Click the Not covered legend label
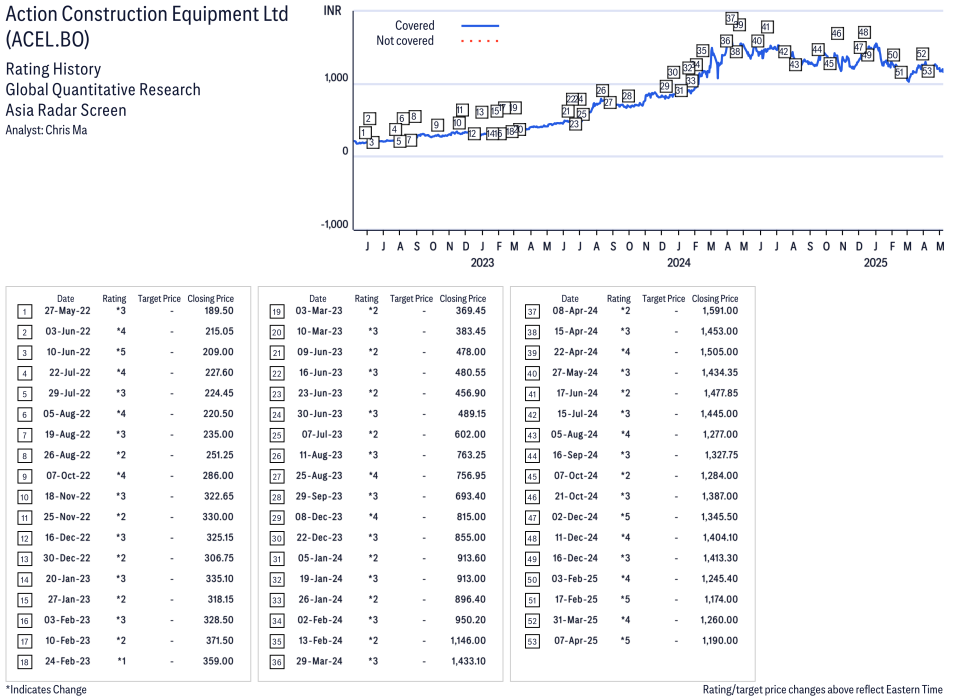 pos(405,41)
